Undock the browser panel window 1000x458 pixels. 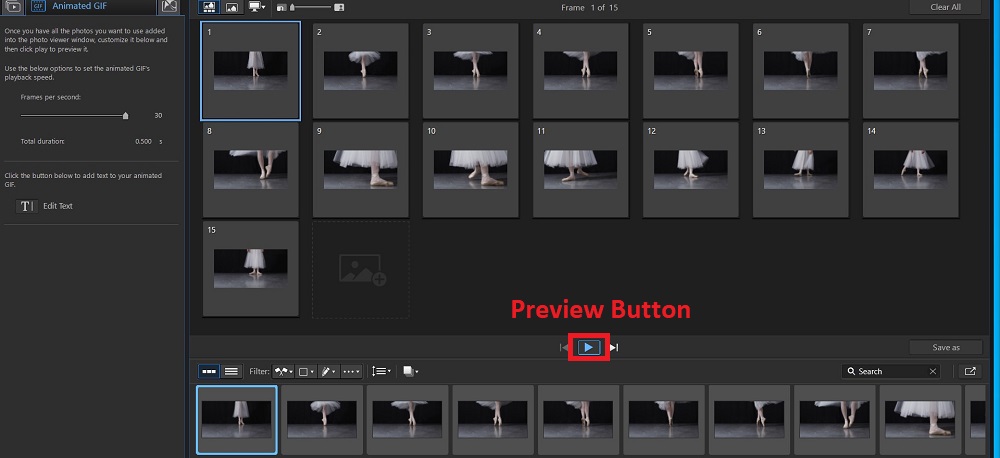click(970, 371)
